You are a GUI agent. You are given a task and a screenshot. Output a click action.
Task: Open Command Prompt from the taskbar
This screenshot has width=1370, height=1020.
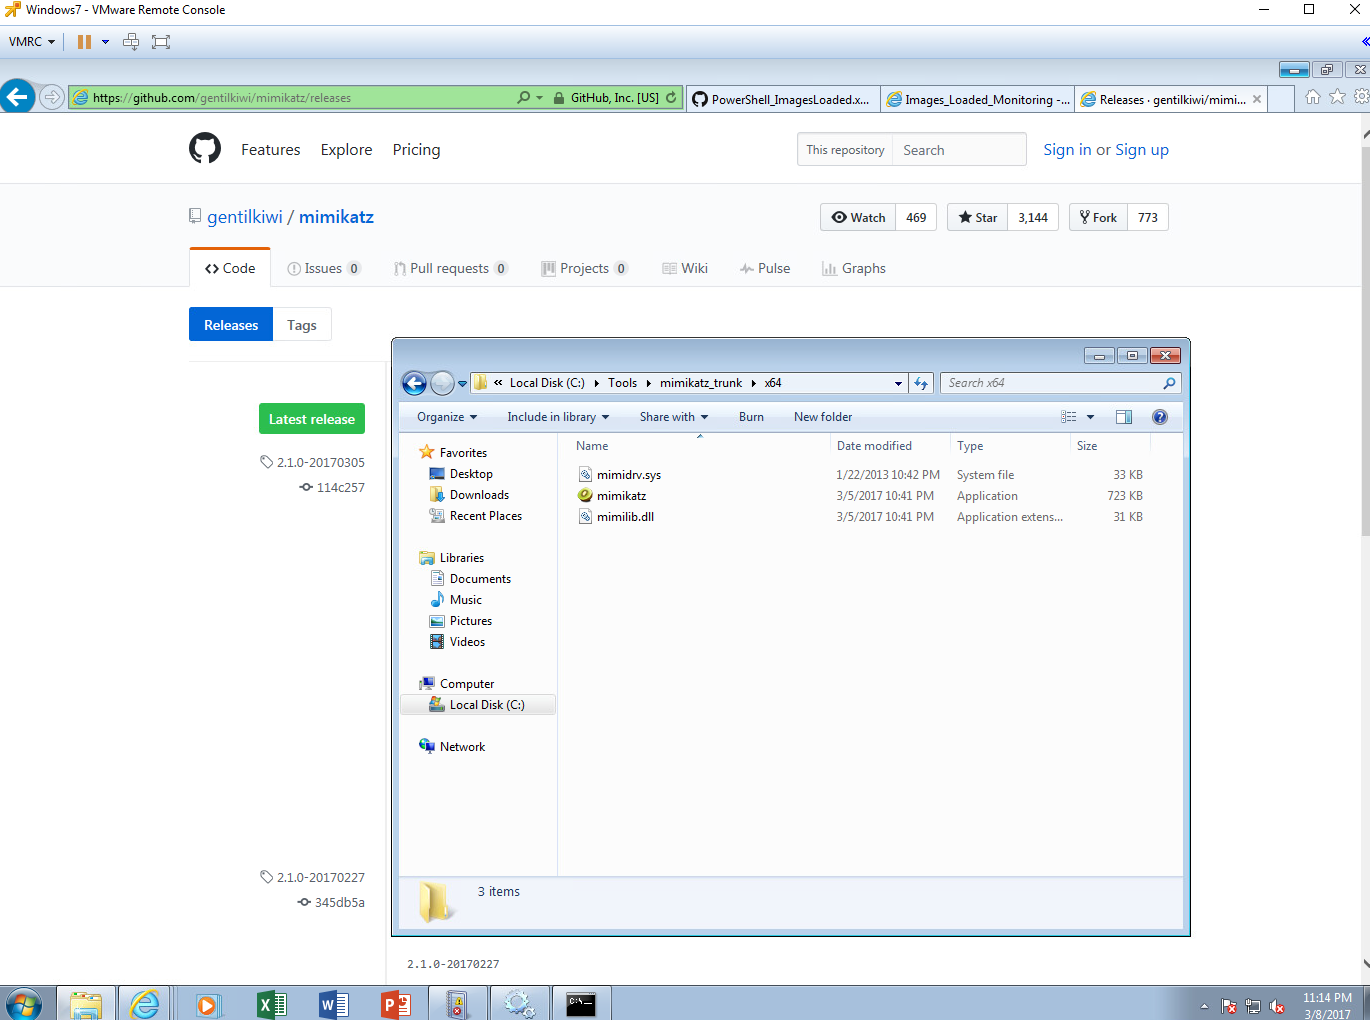click(x=581, y=1004)
